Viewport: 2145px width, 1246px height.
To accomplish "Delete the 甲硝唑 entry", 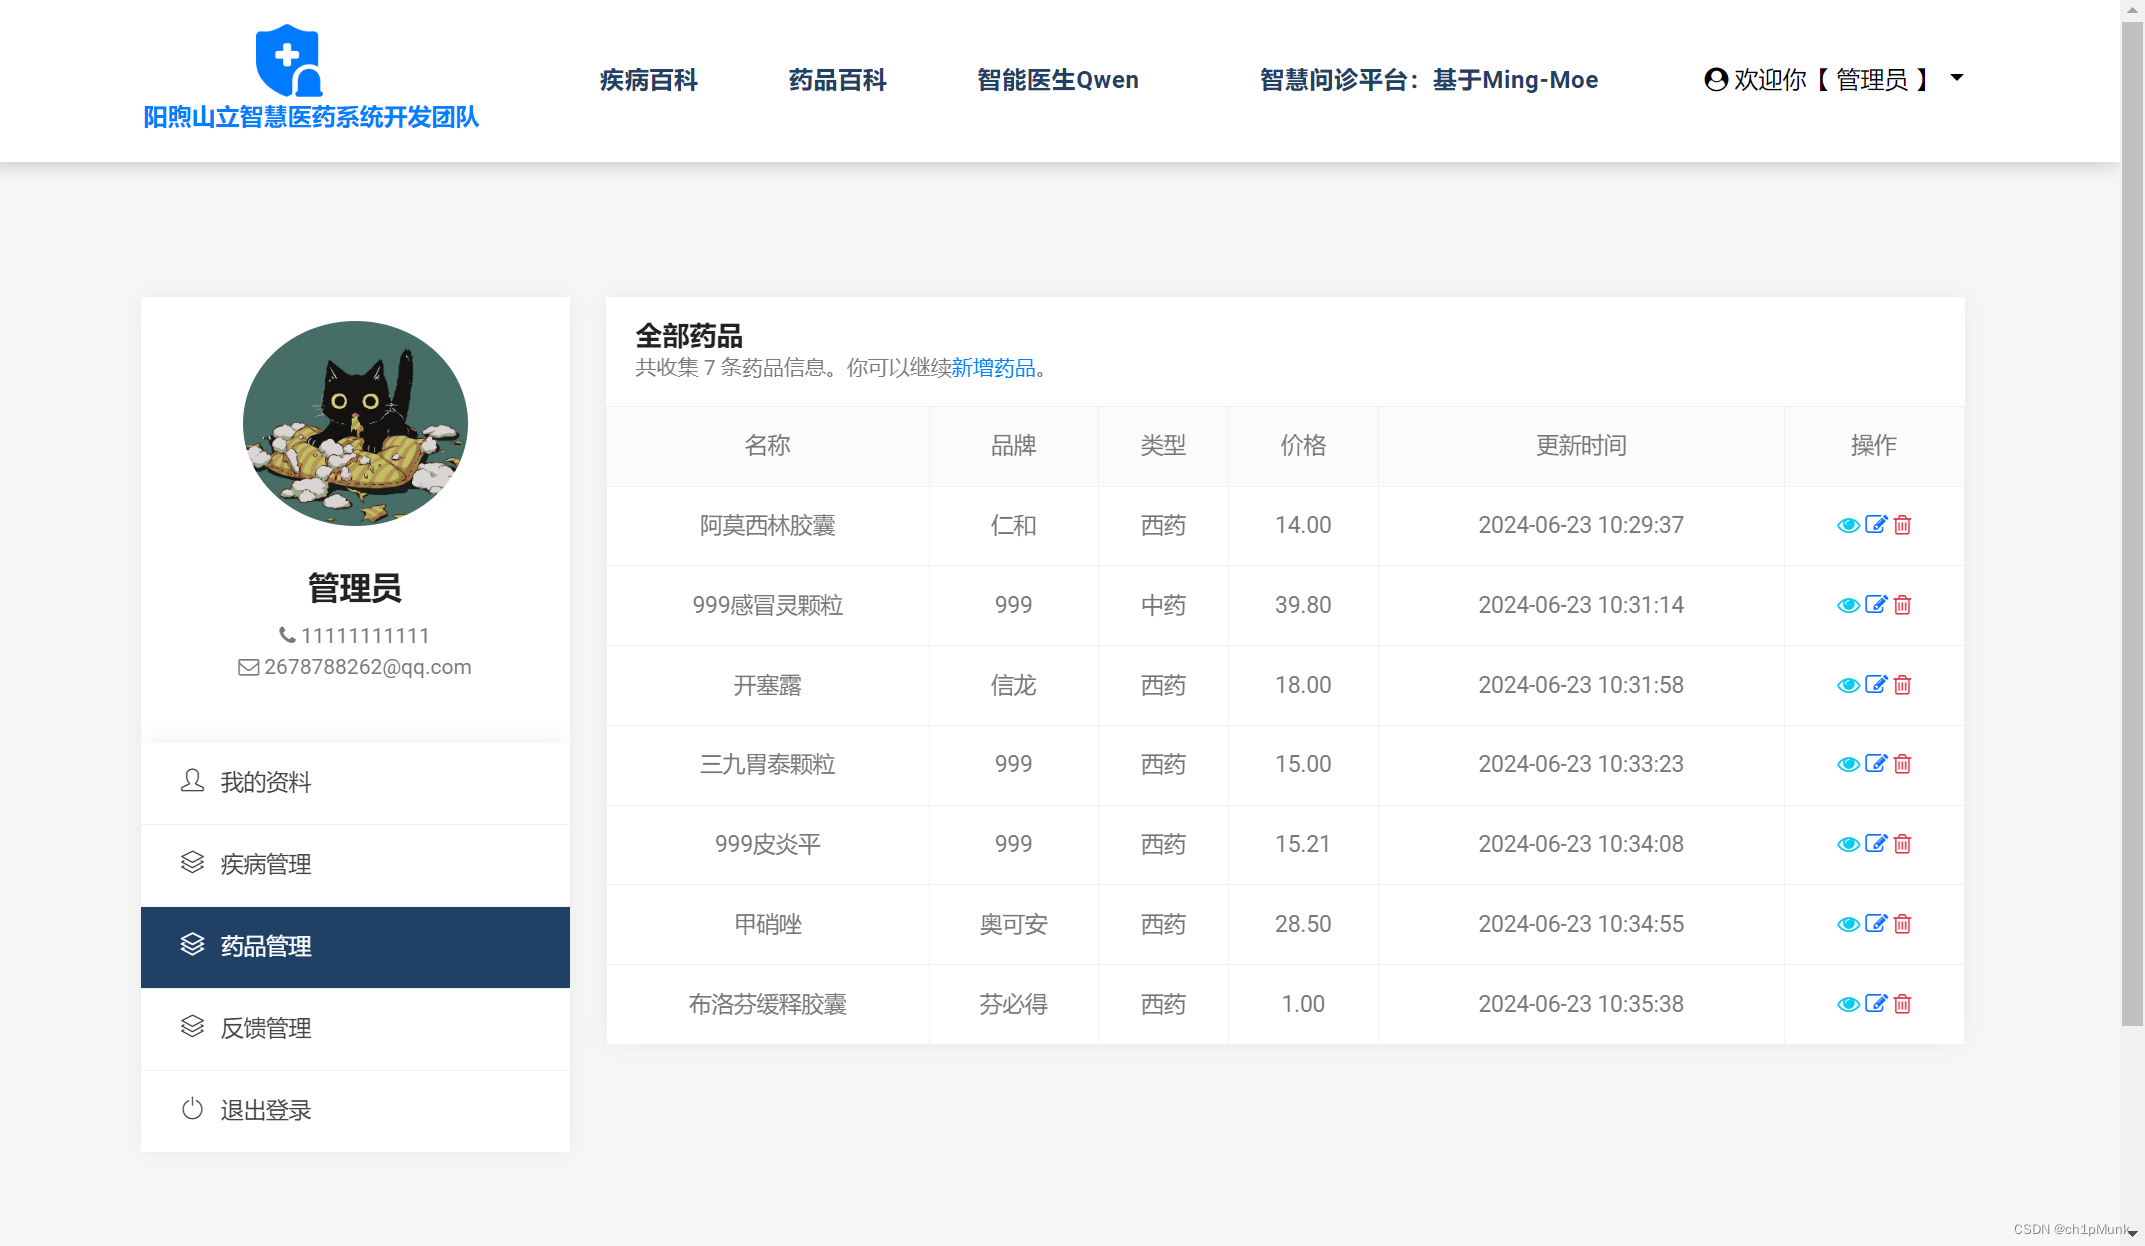I will [1902, 924].
